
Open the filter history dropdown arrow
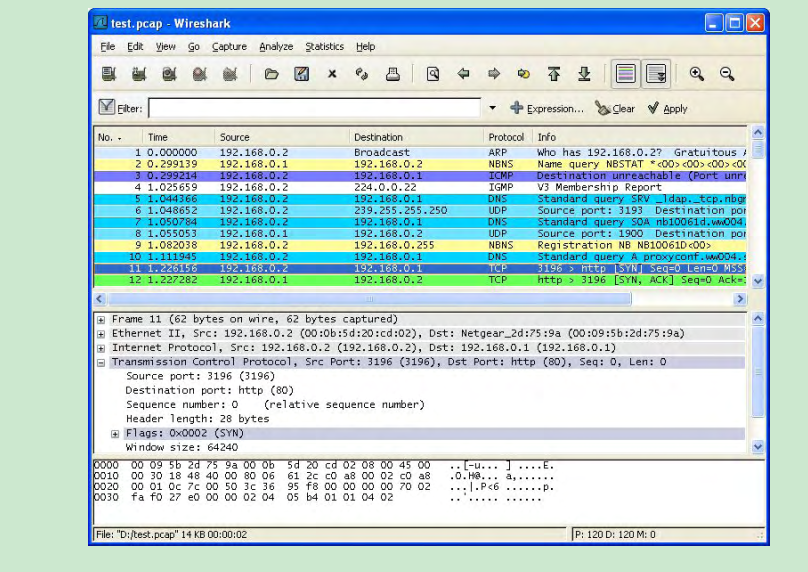pos(493,109)
